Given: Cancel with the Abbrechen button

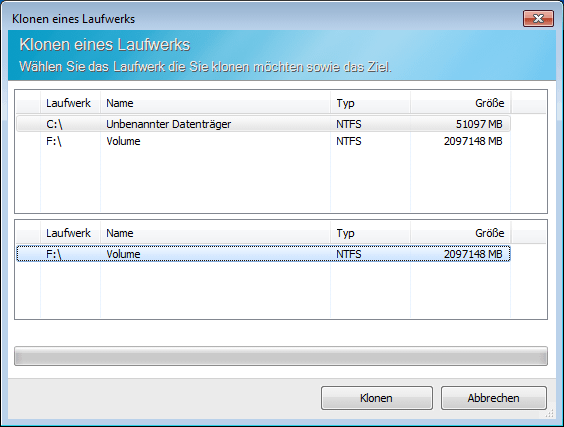Looking at the screenshot, I should [x=494, y=398].
